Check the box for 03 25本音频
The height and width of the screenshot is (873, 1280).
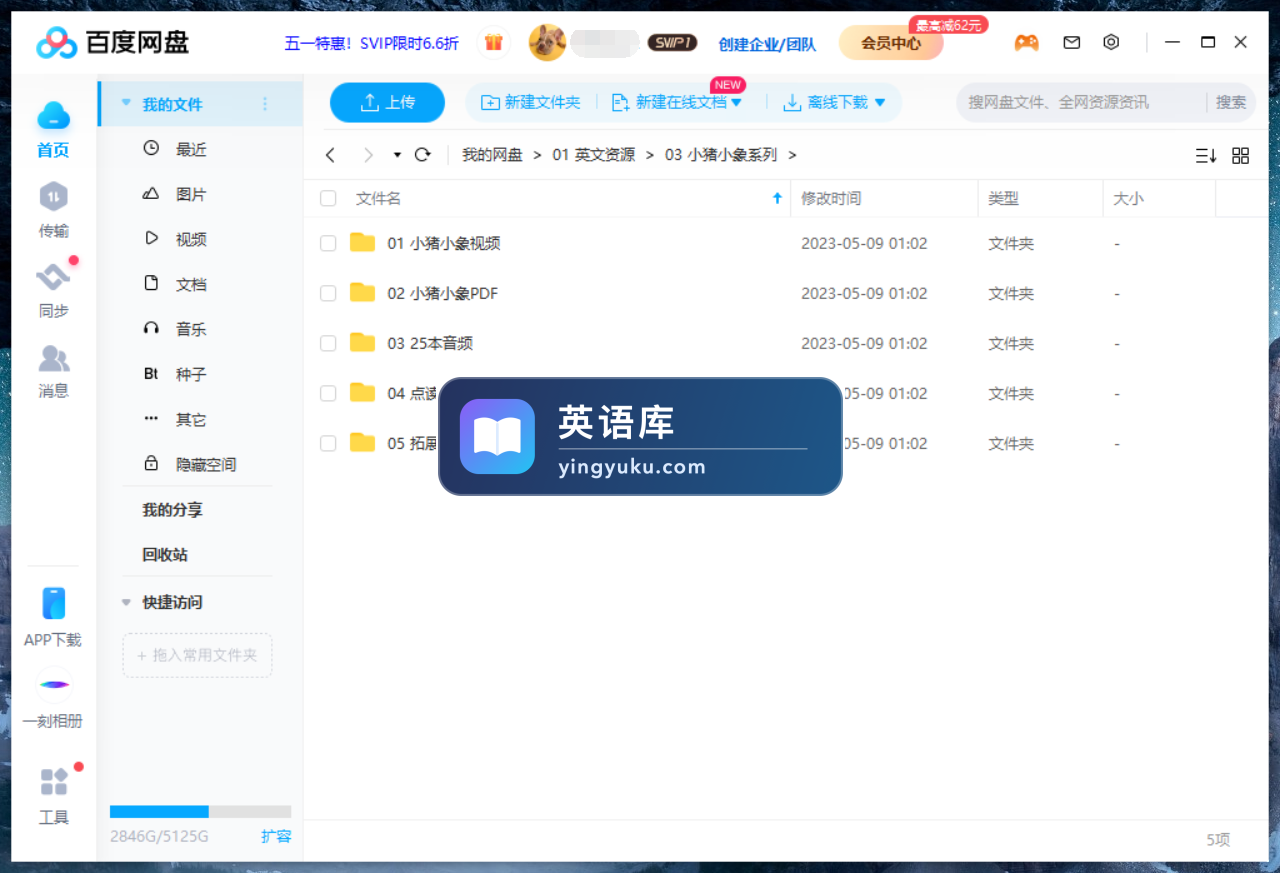pos(328,343)
